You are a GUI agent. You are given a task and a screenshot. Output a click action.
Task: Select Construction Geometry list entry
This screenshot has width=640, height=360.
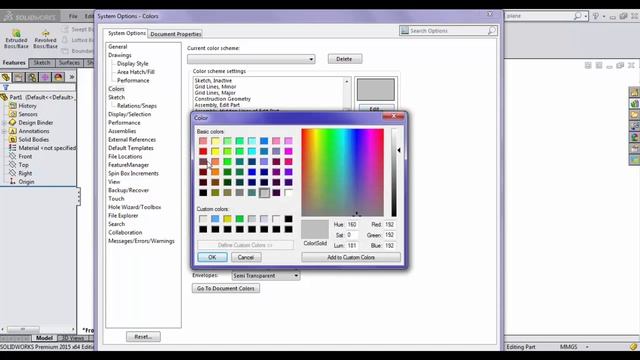222,99
